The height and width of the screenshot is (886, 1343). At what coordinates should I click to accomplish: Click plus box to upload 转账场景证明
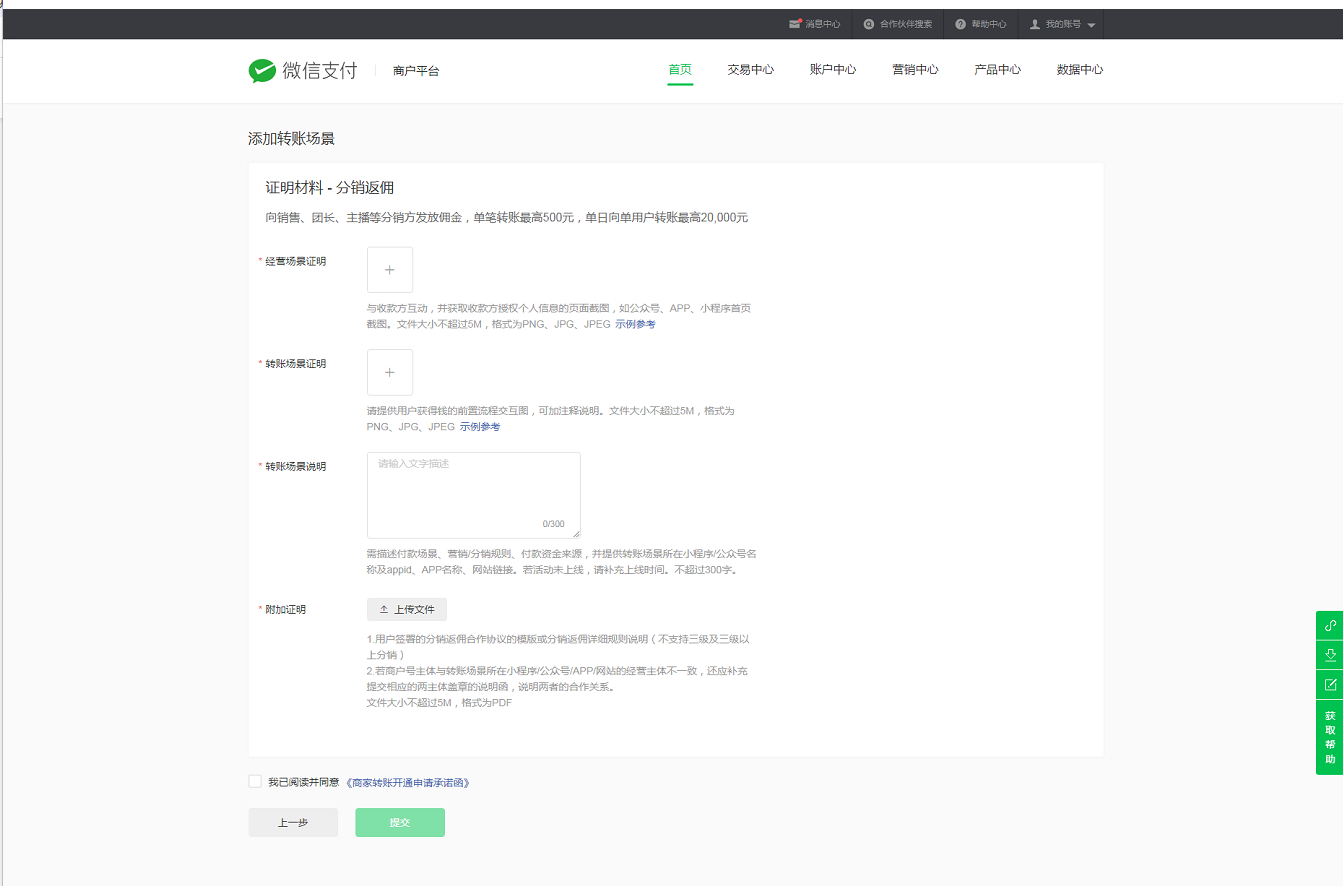tap(390, 373)
